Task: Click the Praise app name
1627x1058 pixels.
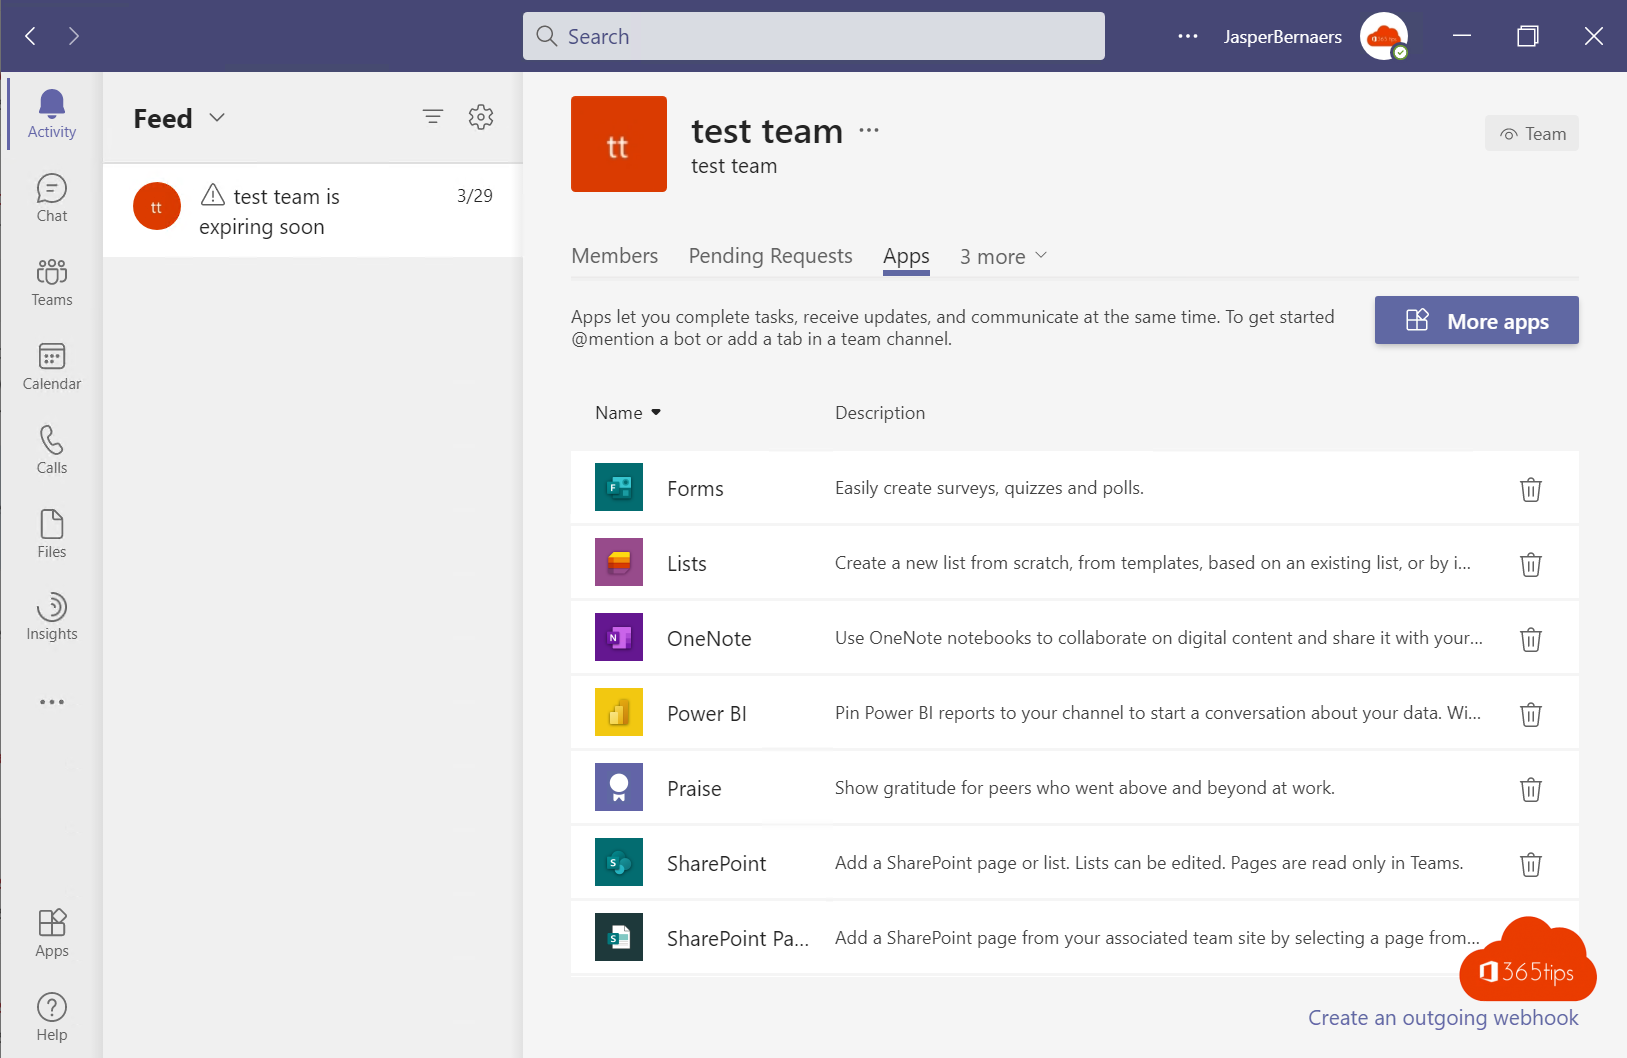Action: click(x=694, y=789)
